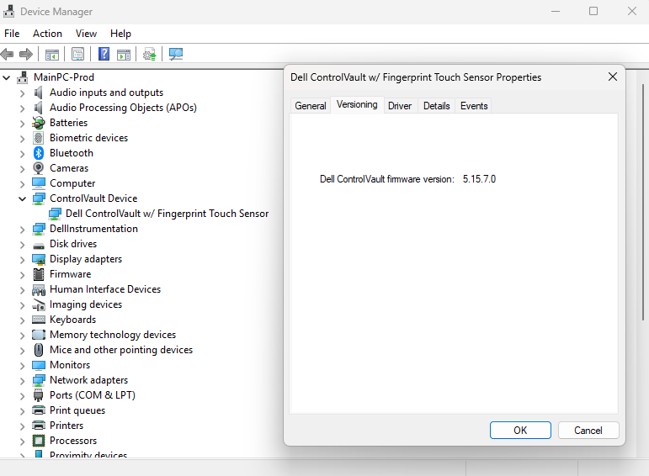The width and height of the screenshot is (649, 476).
Task: Click Show/Hide Console Tree toolbar icon
Action: coord(52,54)
